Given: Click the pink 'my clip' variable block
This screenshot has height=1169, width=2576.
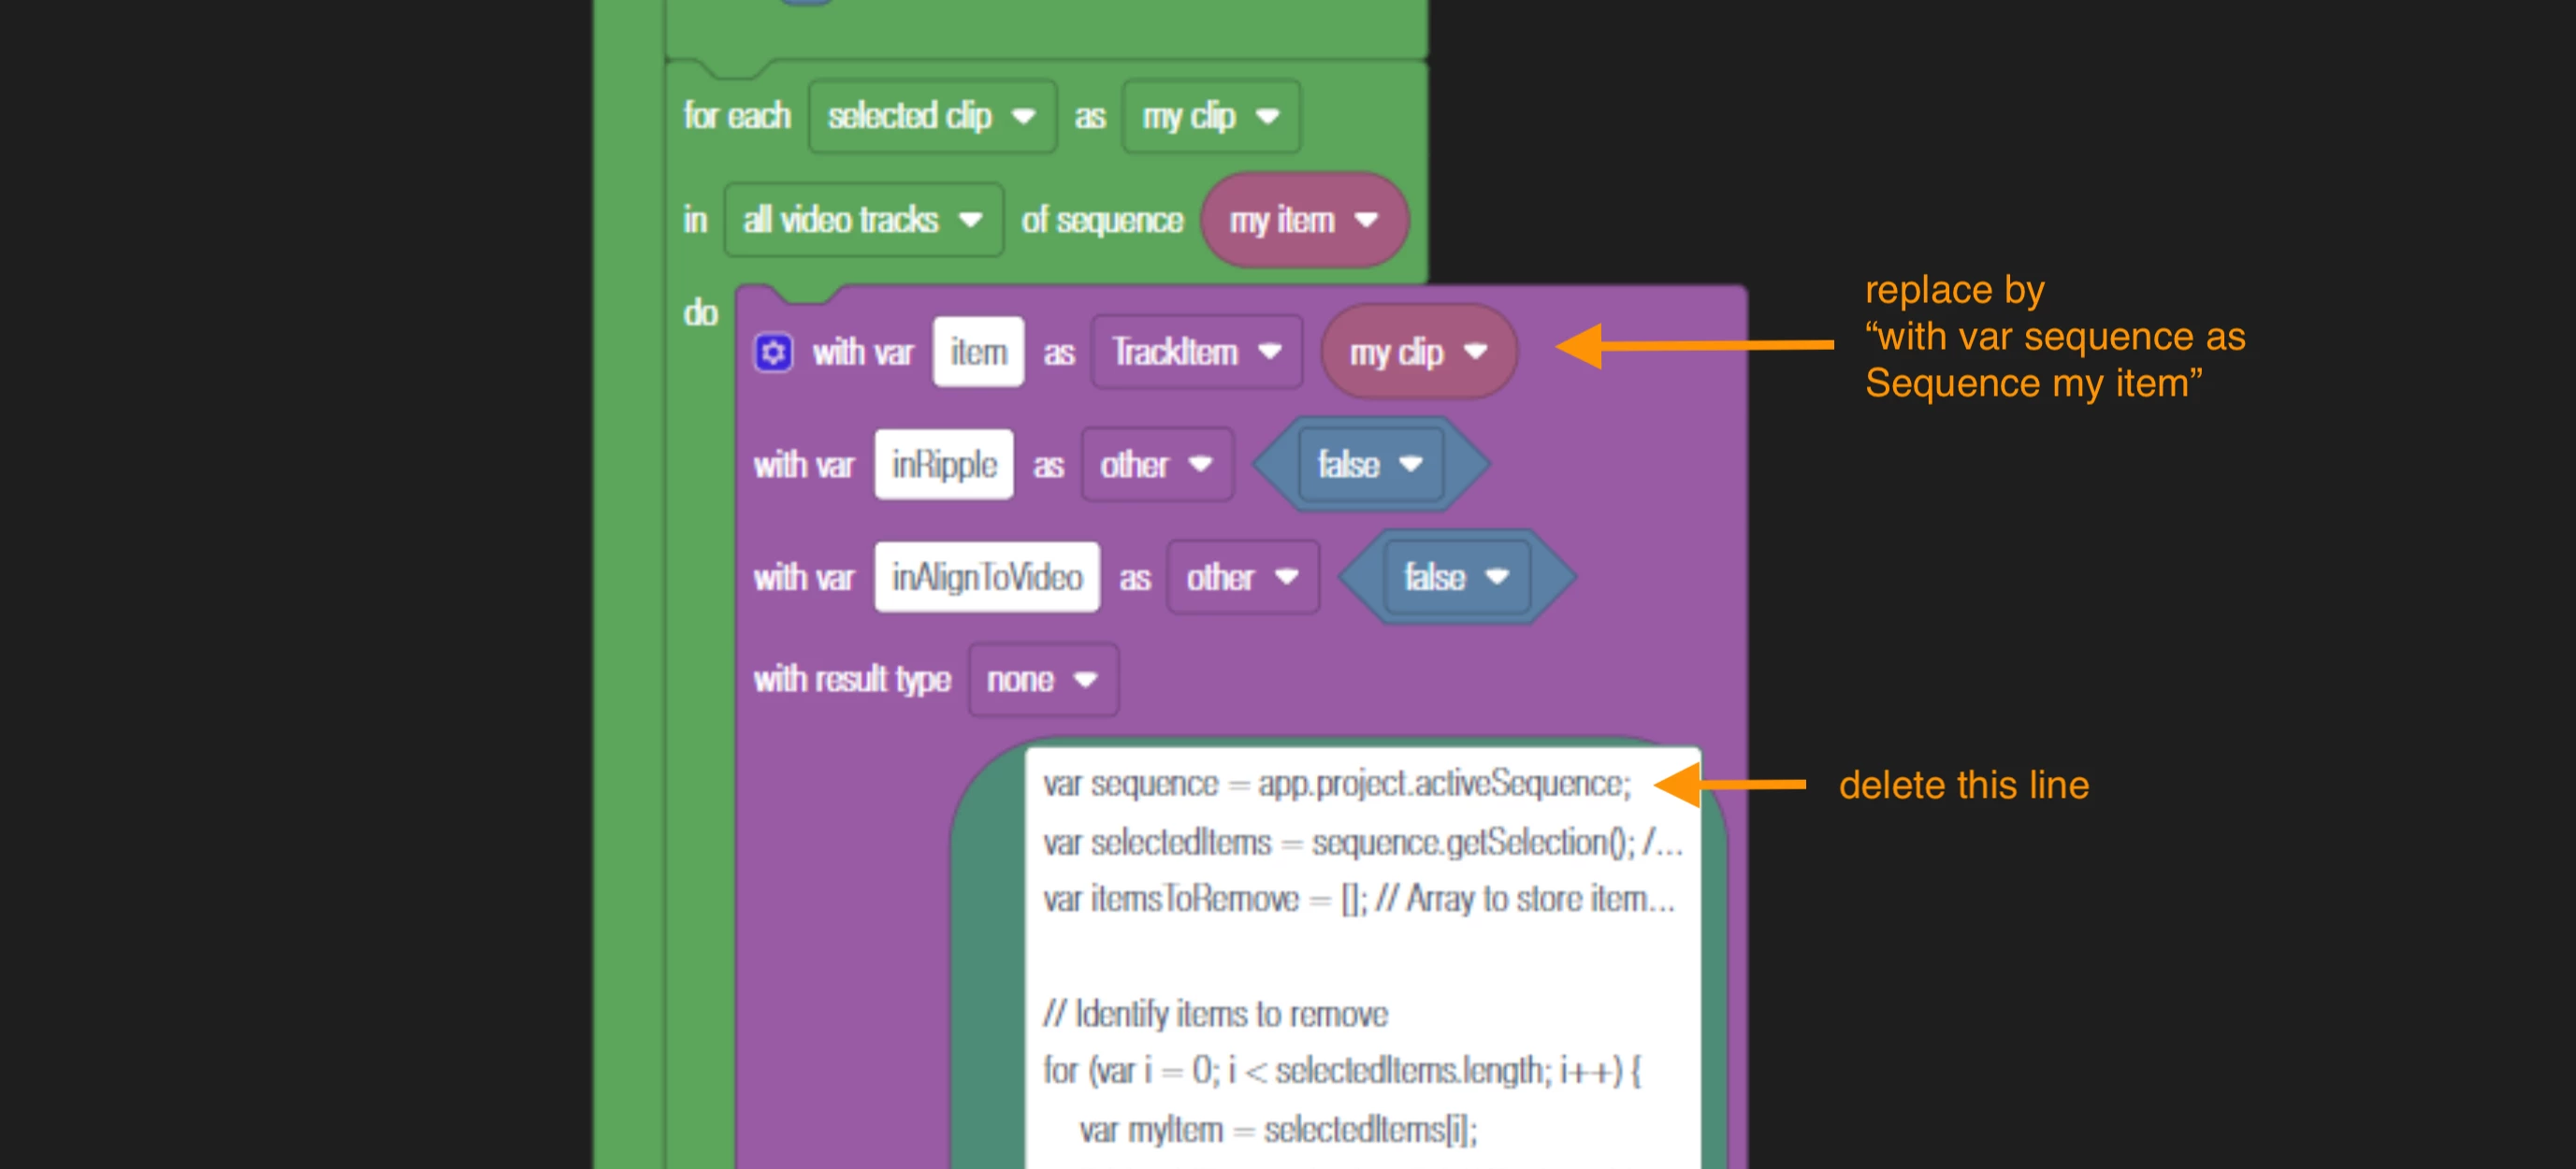Looking at the screenshot, I should (1417, 352).
